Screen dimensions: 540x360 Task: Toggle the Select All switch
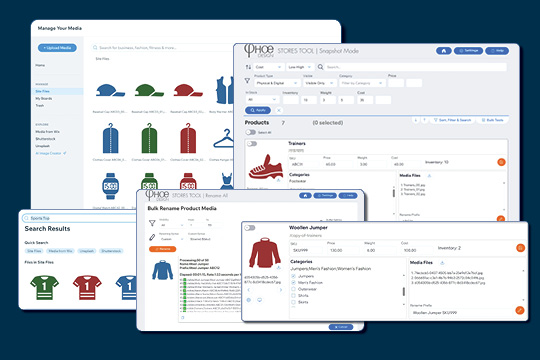coord(251,132)
